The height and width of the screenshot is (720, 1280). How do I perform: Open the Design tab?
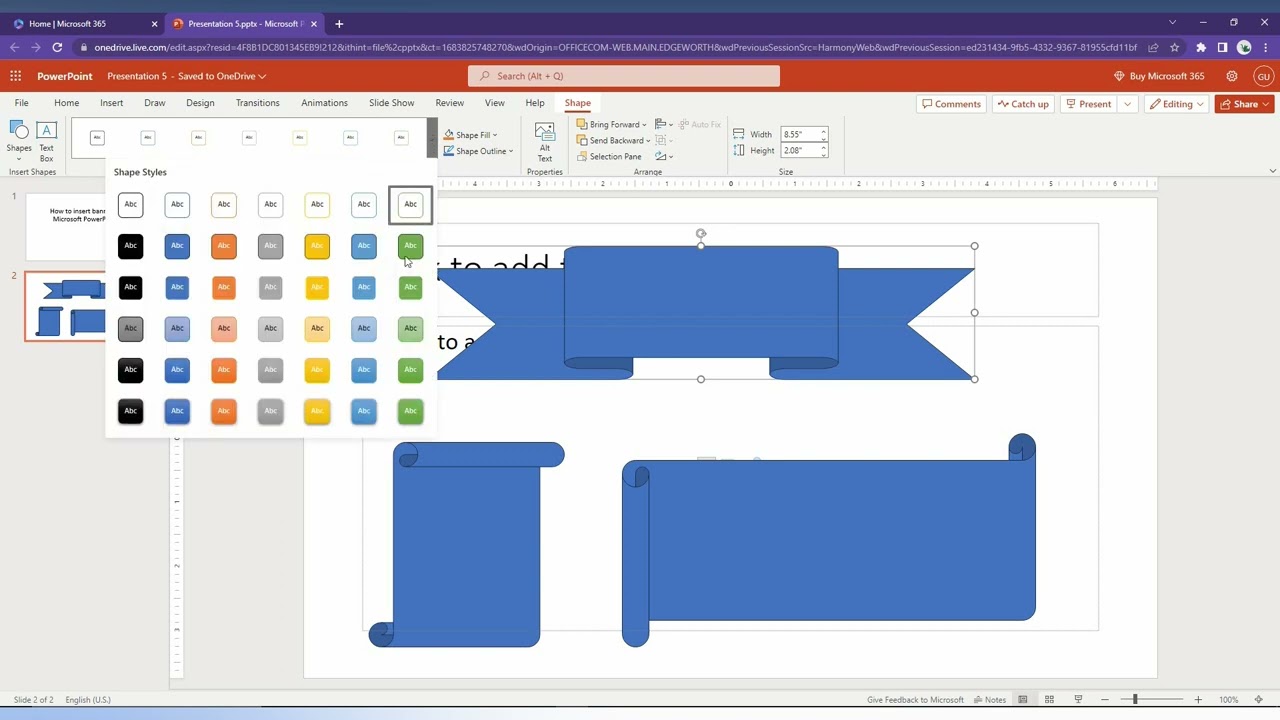(200, 103)
